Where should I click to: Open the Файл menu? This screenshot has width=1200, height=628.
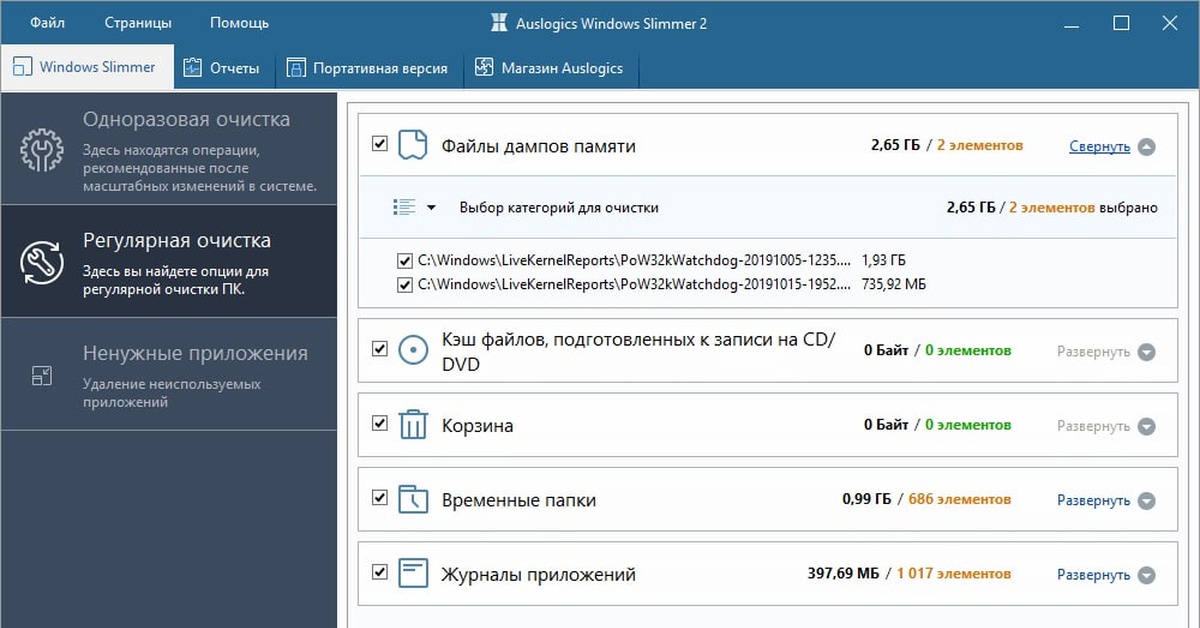[47, 23]
